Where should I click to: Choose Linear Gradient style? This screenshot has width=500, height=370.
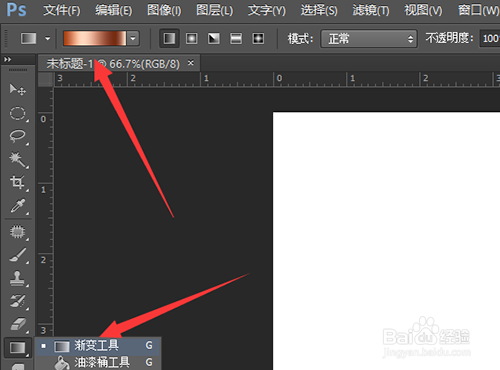click(x=169, y=39)
